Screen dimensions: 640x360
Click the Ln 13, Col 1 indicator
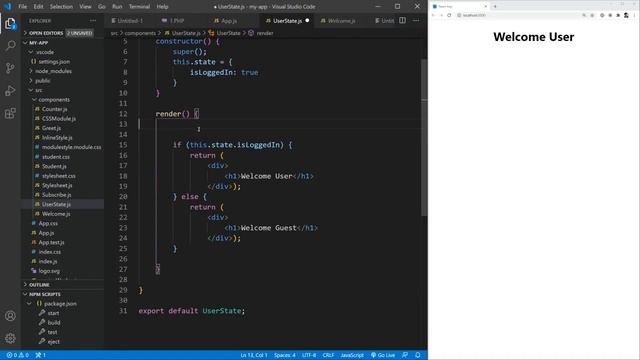253,355
